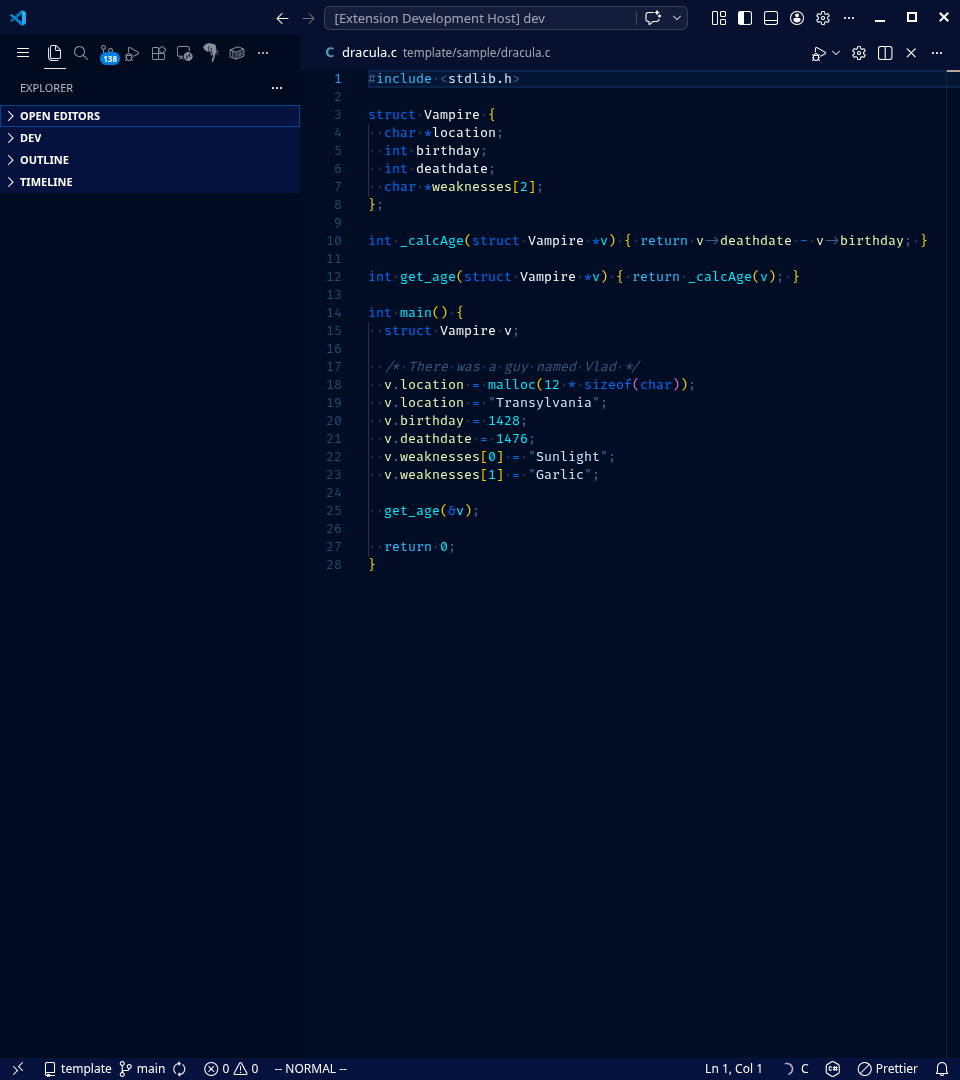960x1080 pixels.
Task: Go forward in navigation history
Action: pyautogui.click(x=309, y=19)
